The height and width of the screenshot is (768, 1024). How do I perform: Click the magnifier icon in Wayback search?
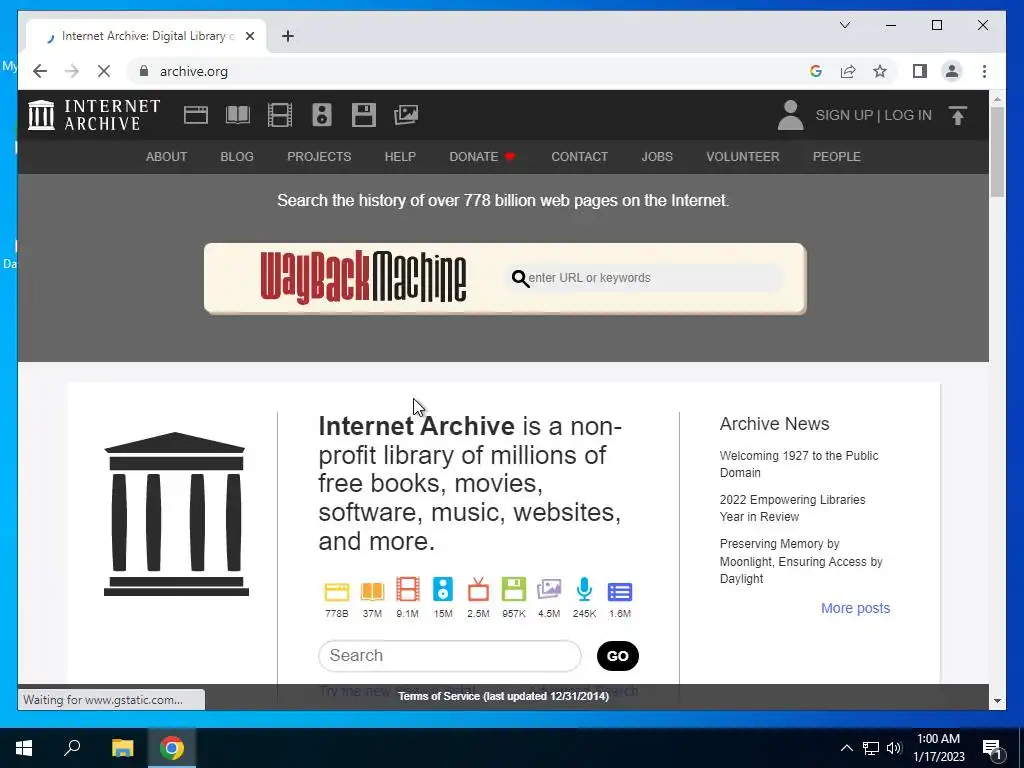pyautogui.click(x=520, y=279)
